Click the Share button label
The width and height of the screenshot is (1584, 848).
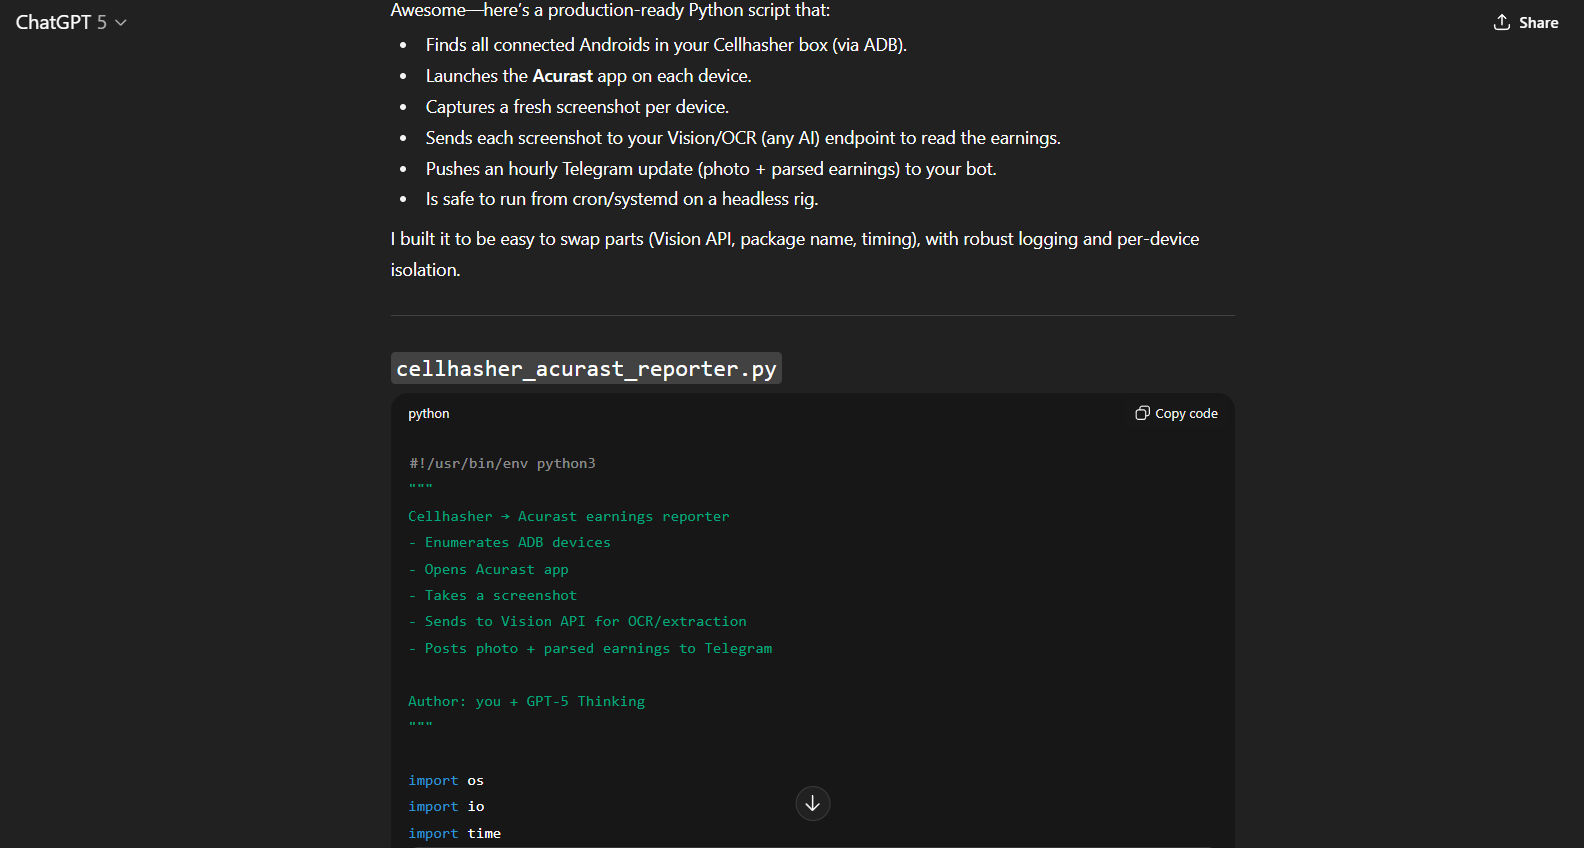coord(1538,23)
